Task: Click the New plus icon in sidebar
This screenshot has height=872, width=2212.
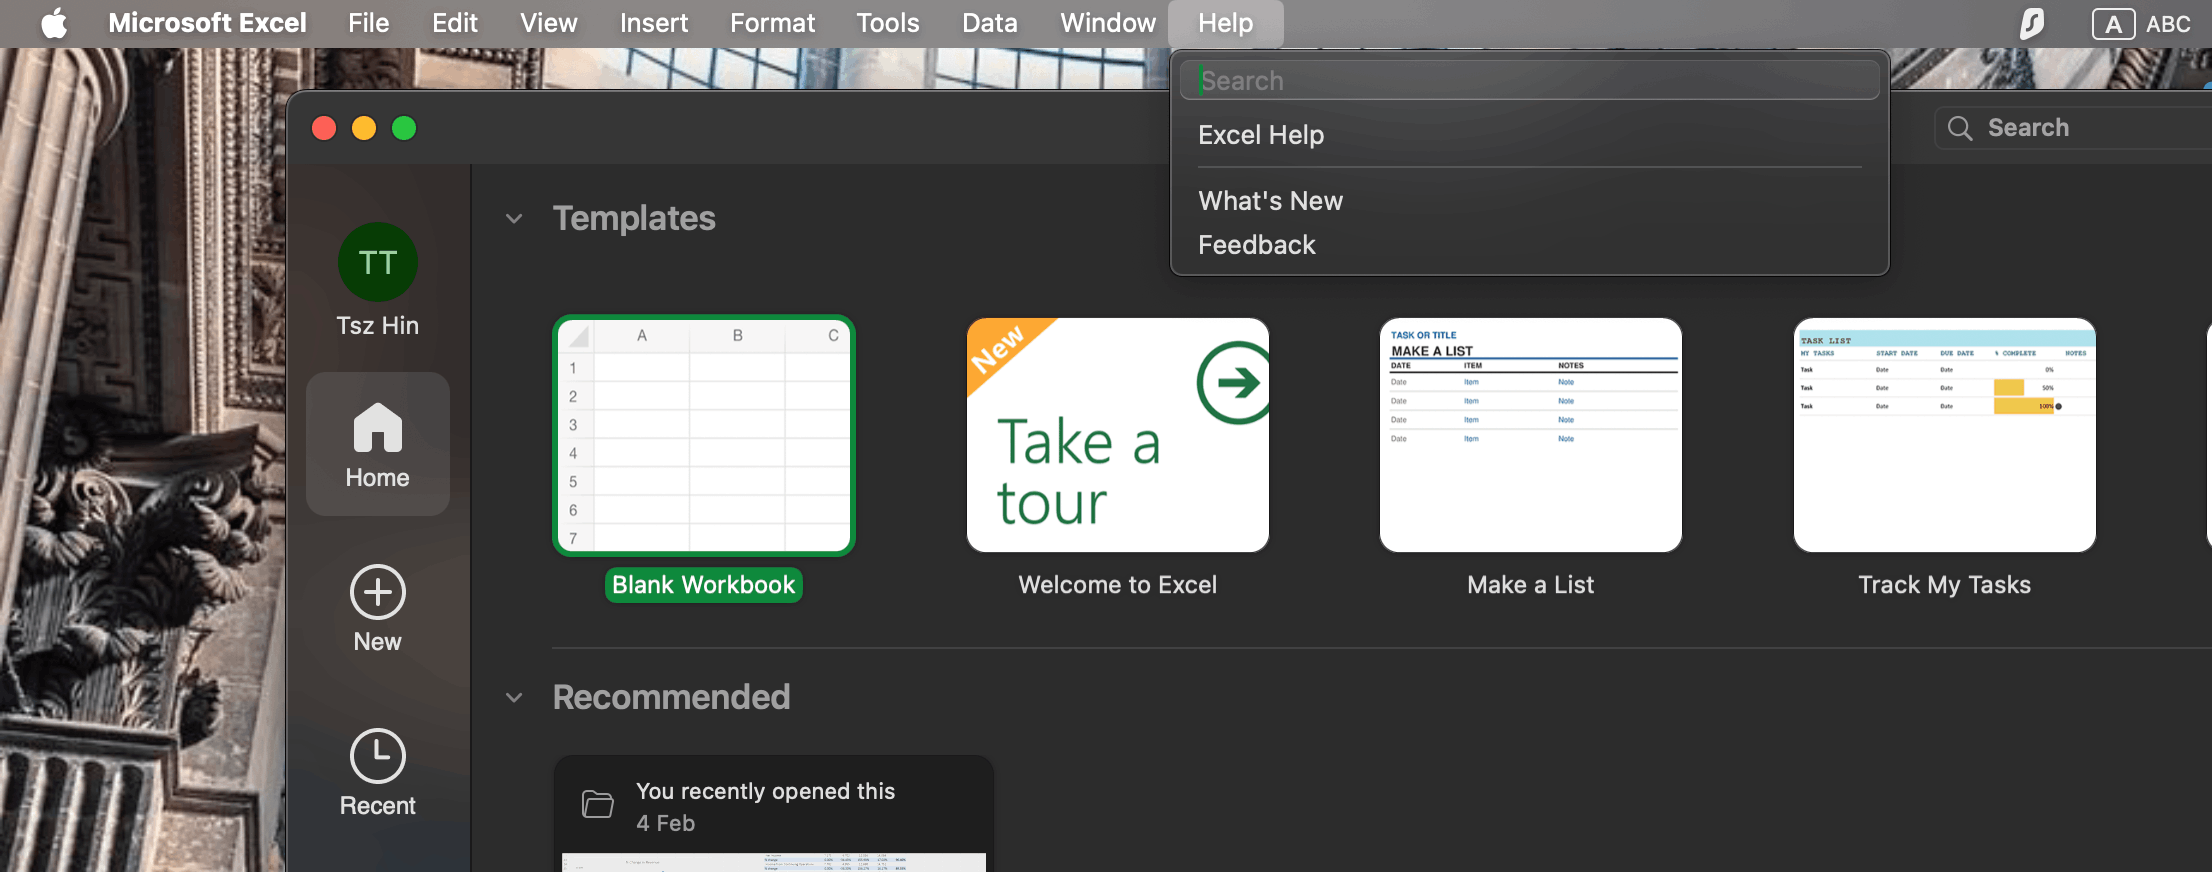Action: point(378,592)
